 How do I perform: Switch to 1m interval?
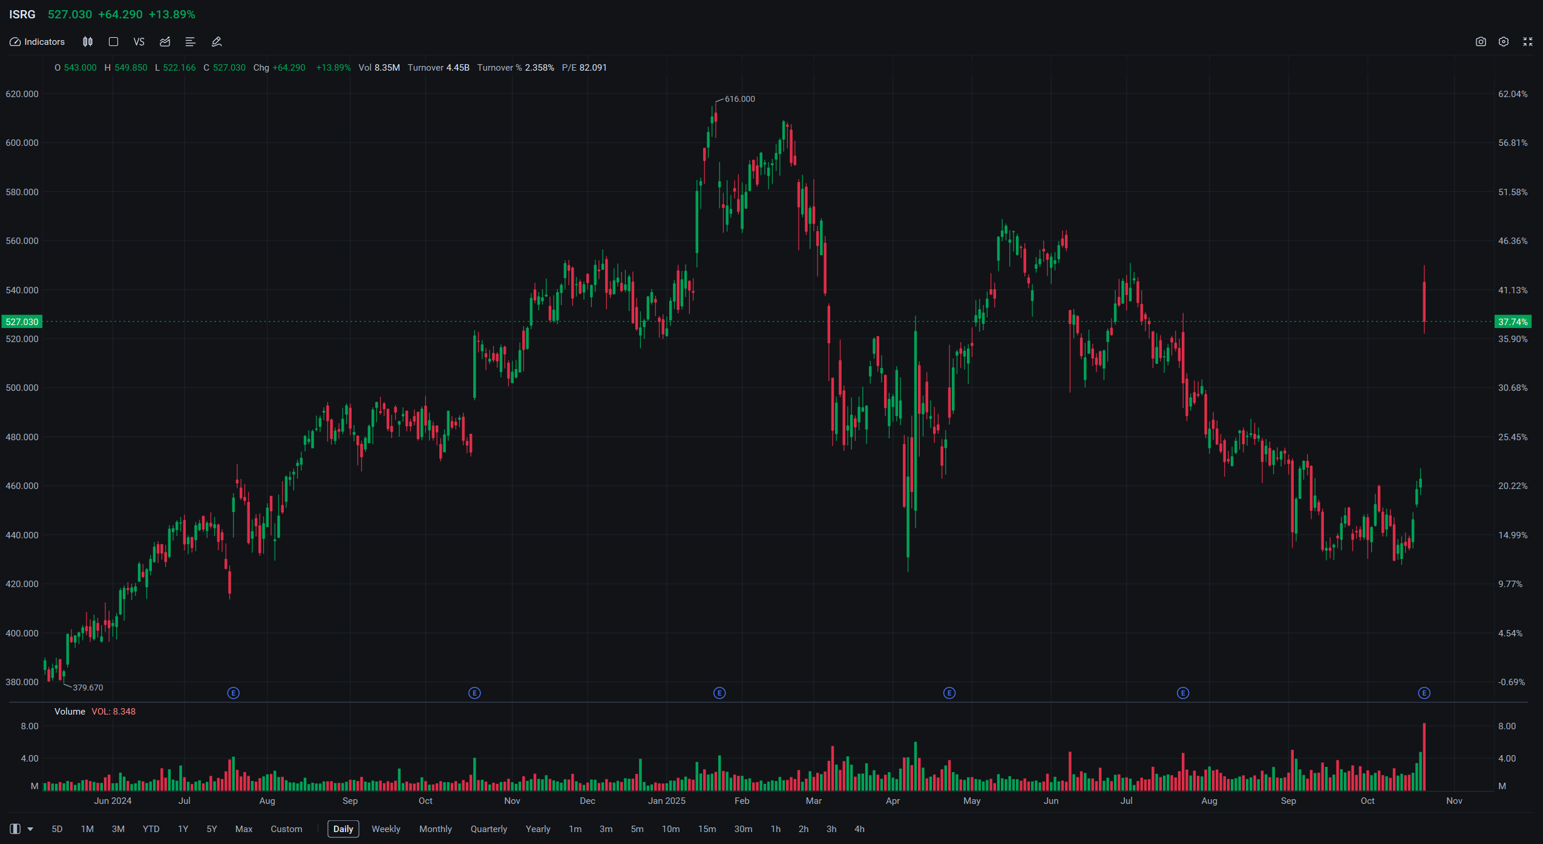575,829
